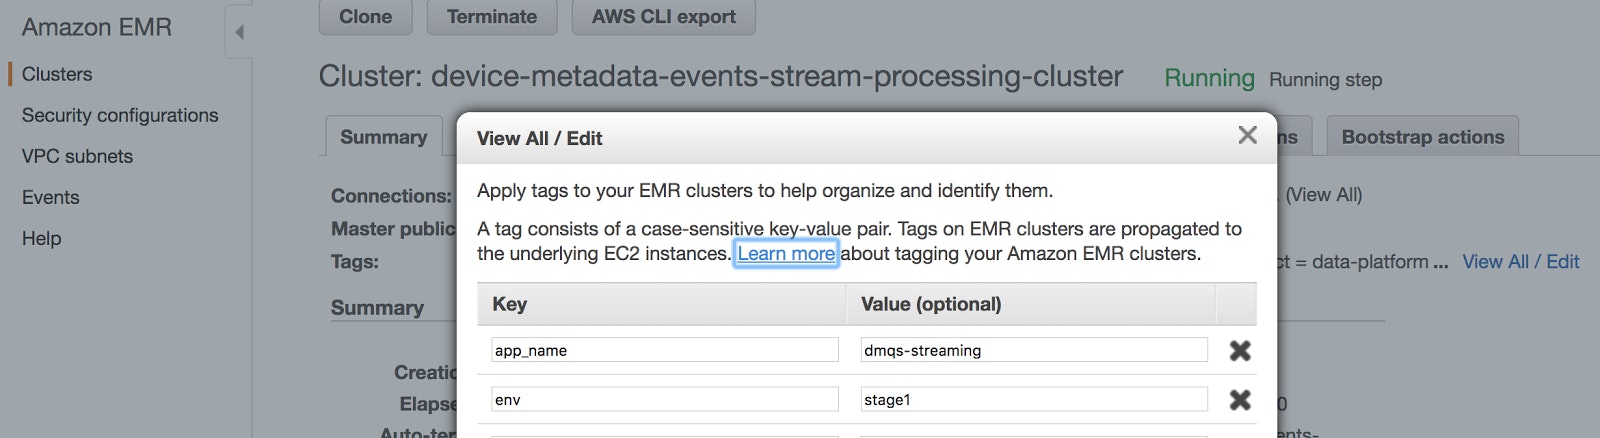Screen dimensions: 1600x438
Task: Open the Help section
Action: coord(42,238)
